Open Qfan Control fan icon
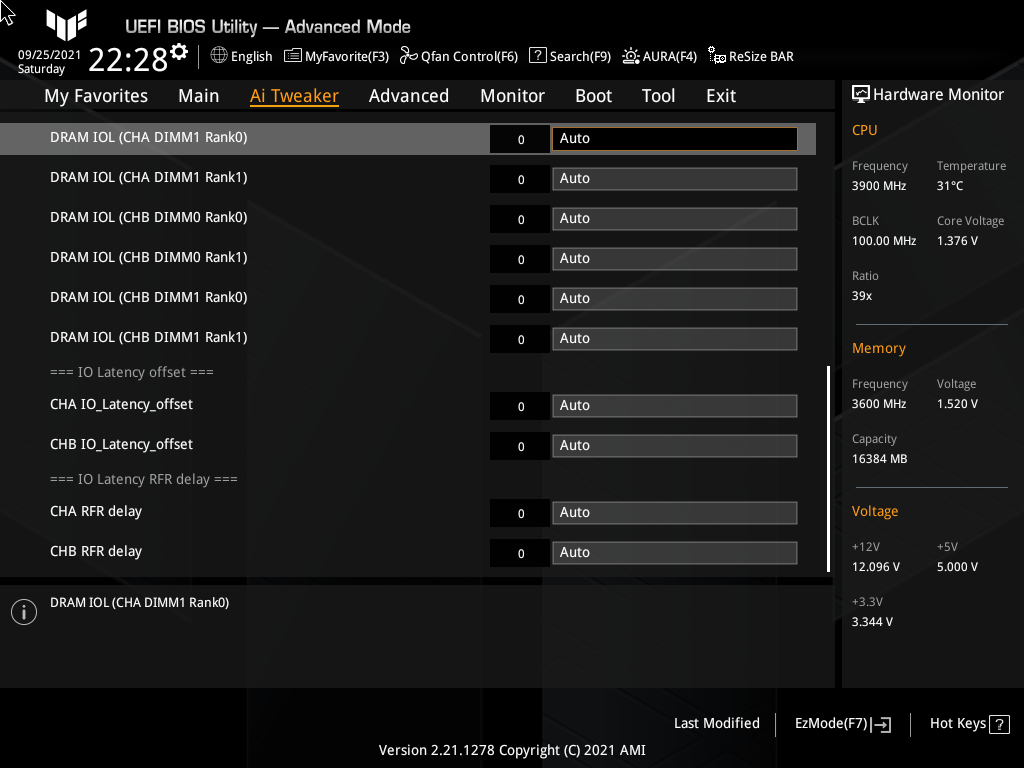 tap(408, 56)
